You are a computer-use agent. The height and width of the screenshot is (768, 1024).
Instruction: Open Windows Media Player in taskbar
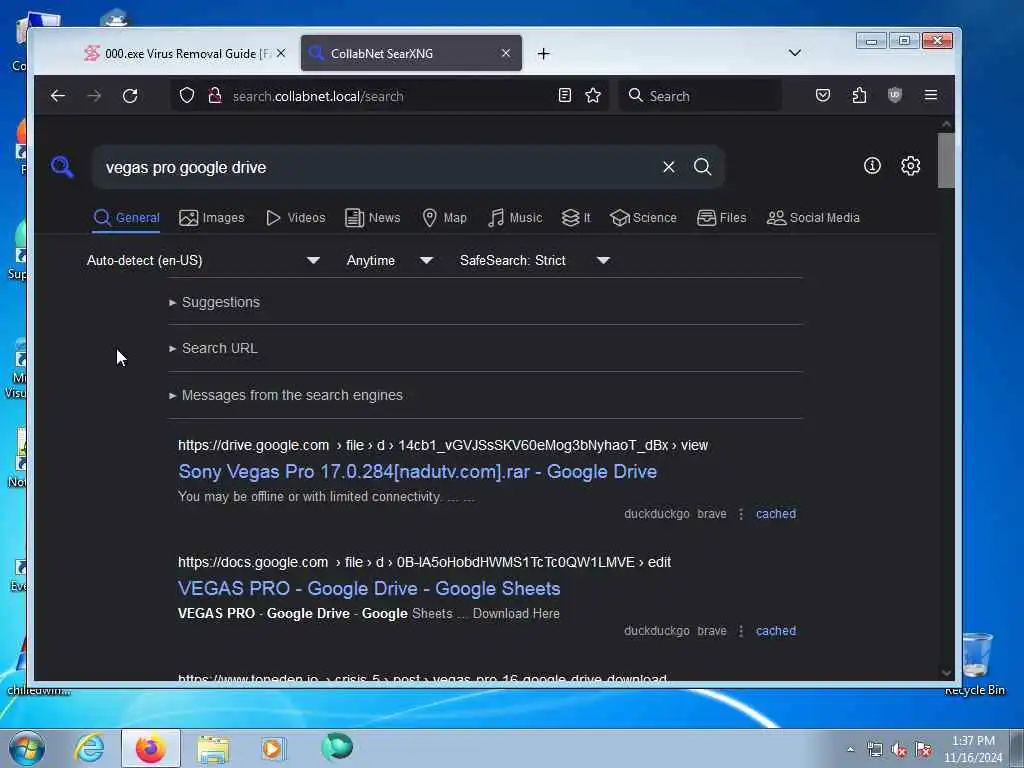[x=273, y=748]
